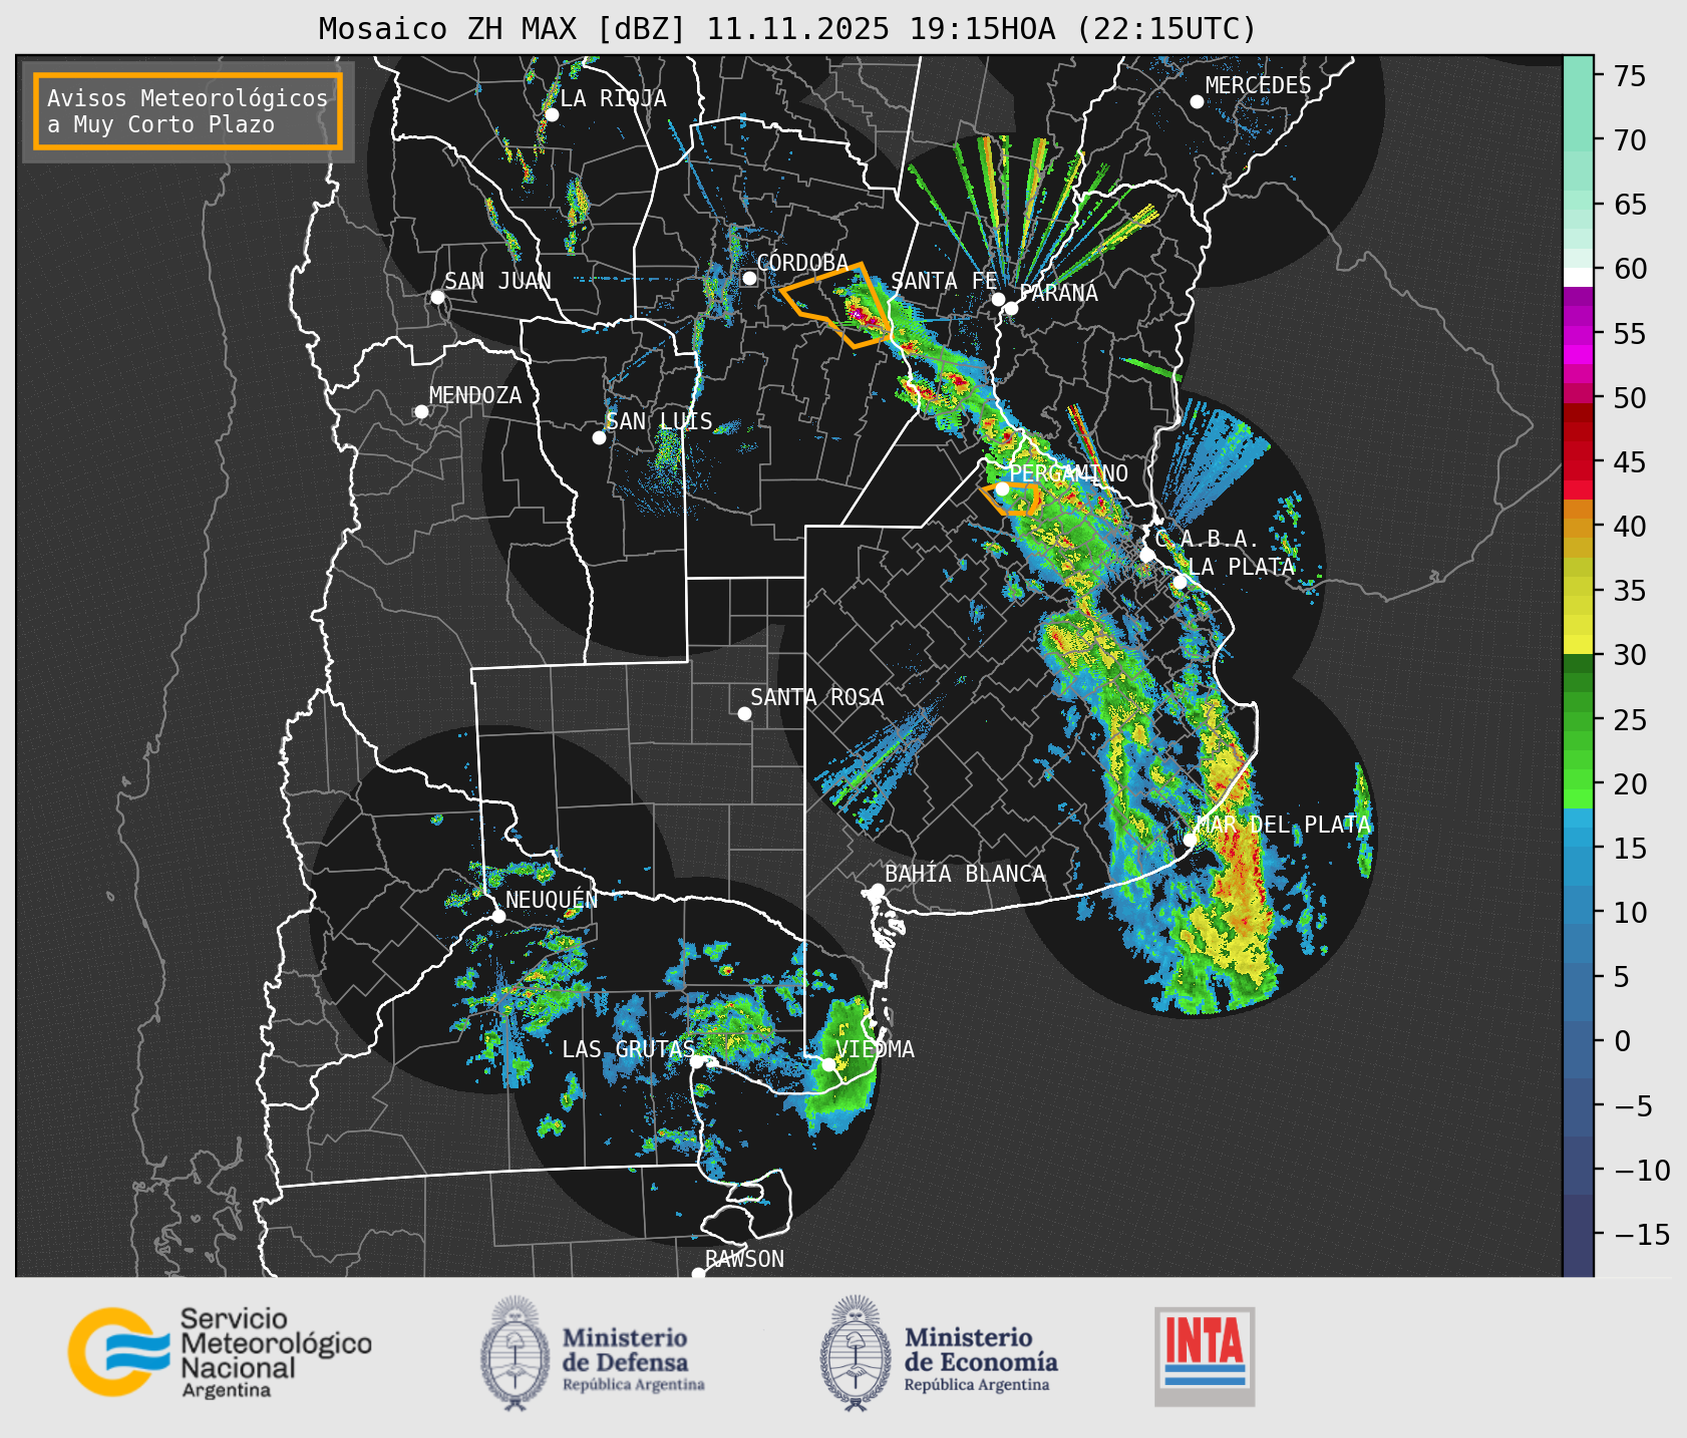This screenshot has width=1687, height=1438.
Task: Click the MAR DEL PLATA city label
Action: pyautogui.click(x=1284, y=825)
